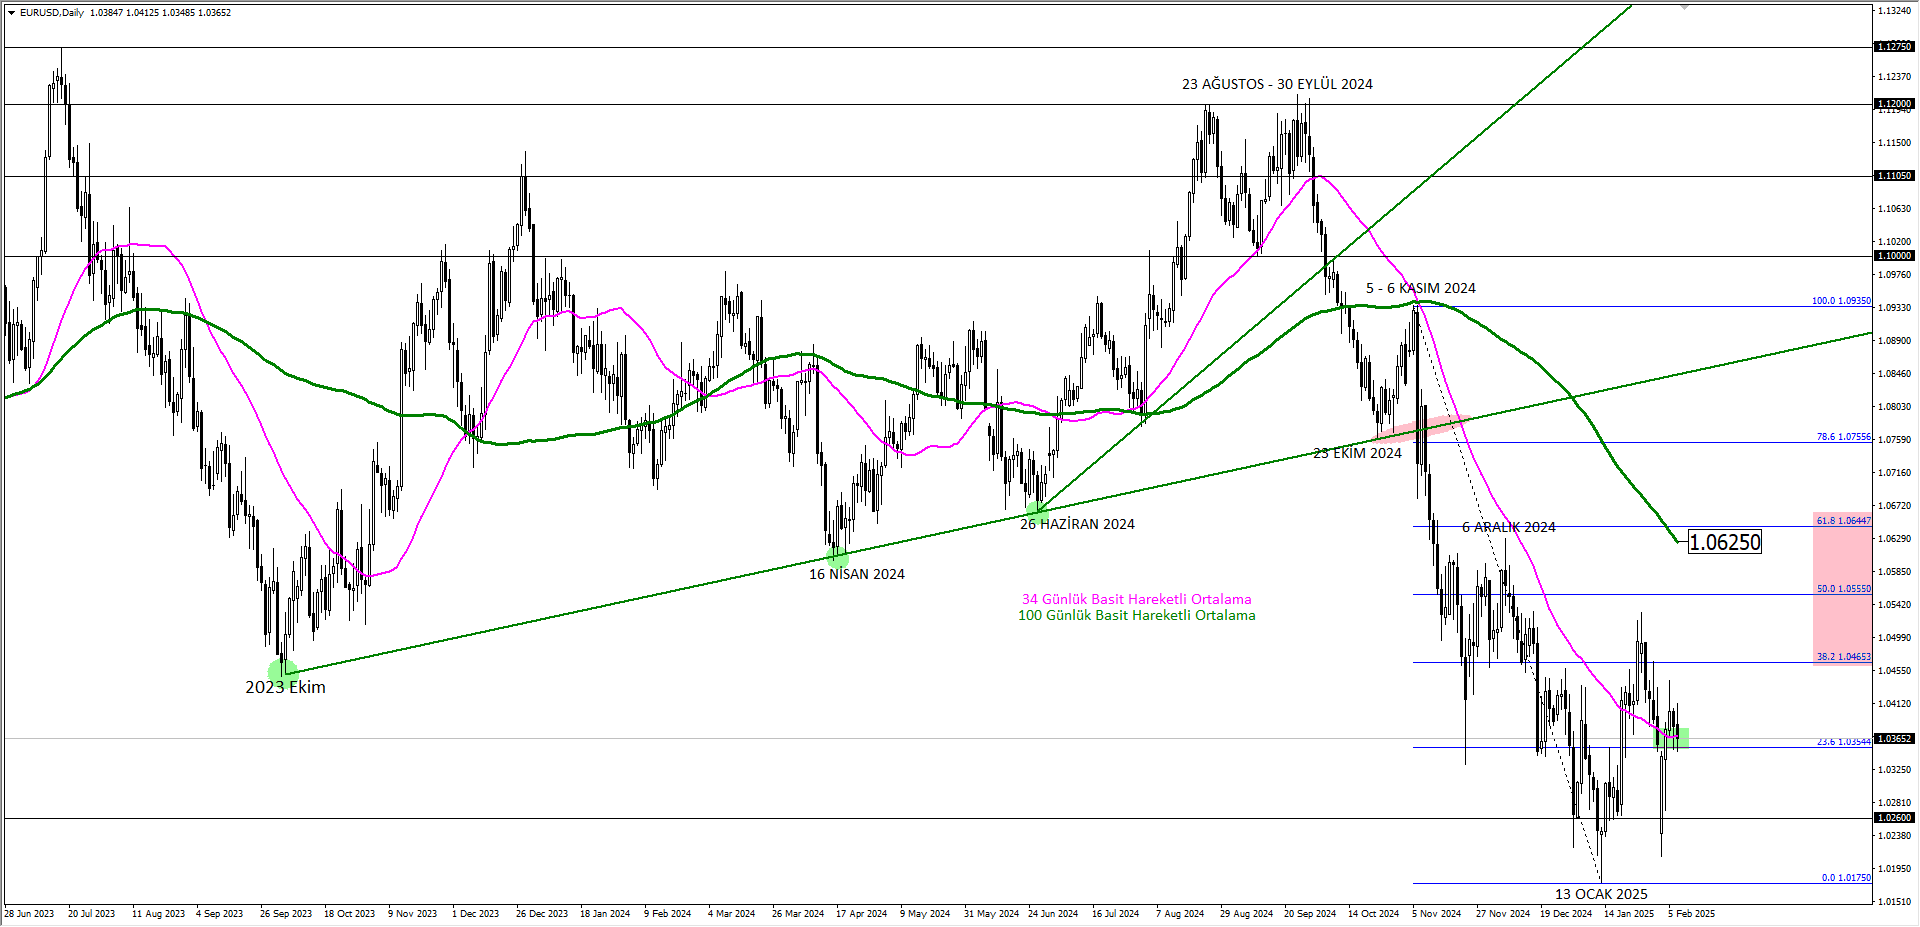Select the '13 OCAK 2025' label
The height and width of the screenshot is (927, 1920).
click(1601, 894)
